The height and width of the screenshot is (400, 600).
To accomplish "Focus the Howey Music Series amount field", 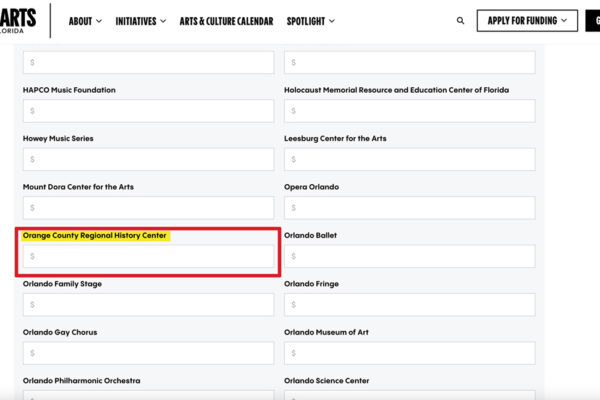I will tap(148, 159).
